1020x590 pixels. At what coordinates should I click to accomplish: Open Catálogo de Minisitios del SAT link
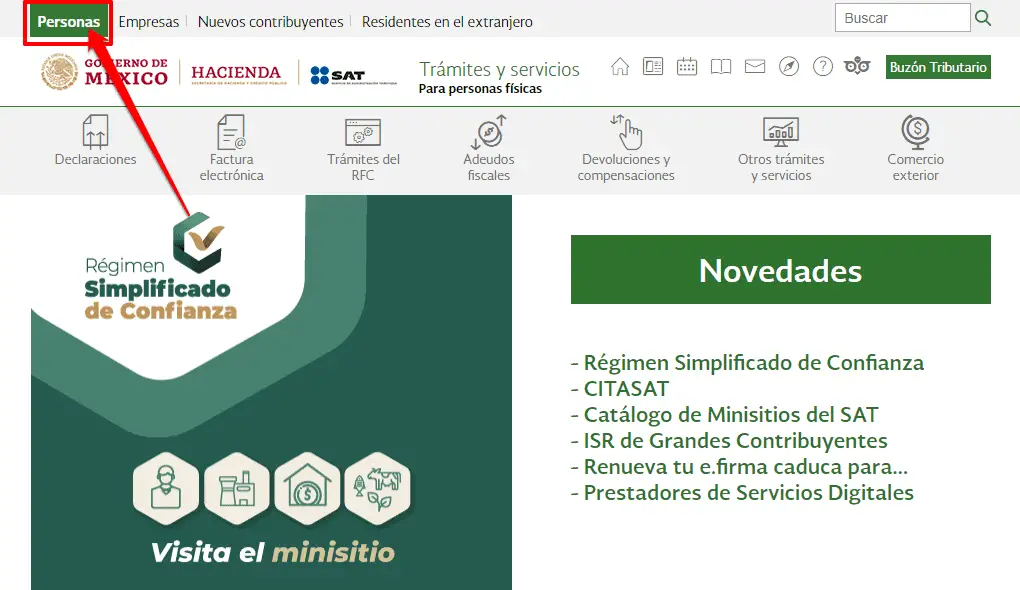(x=731, y=414)
